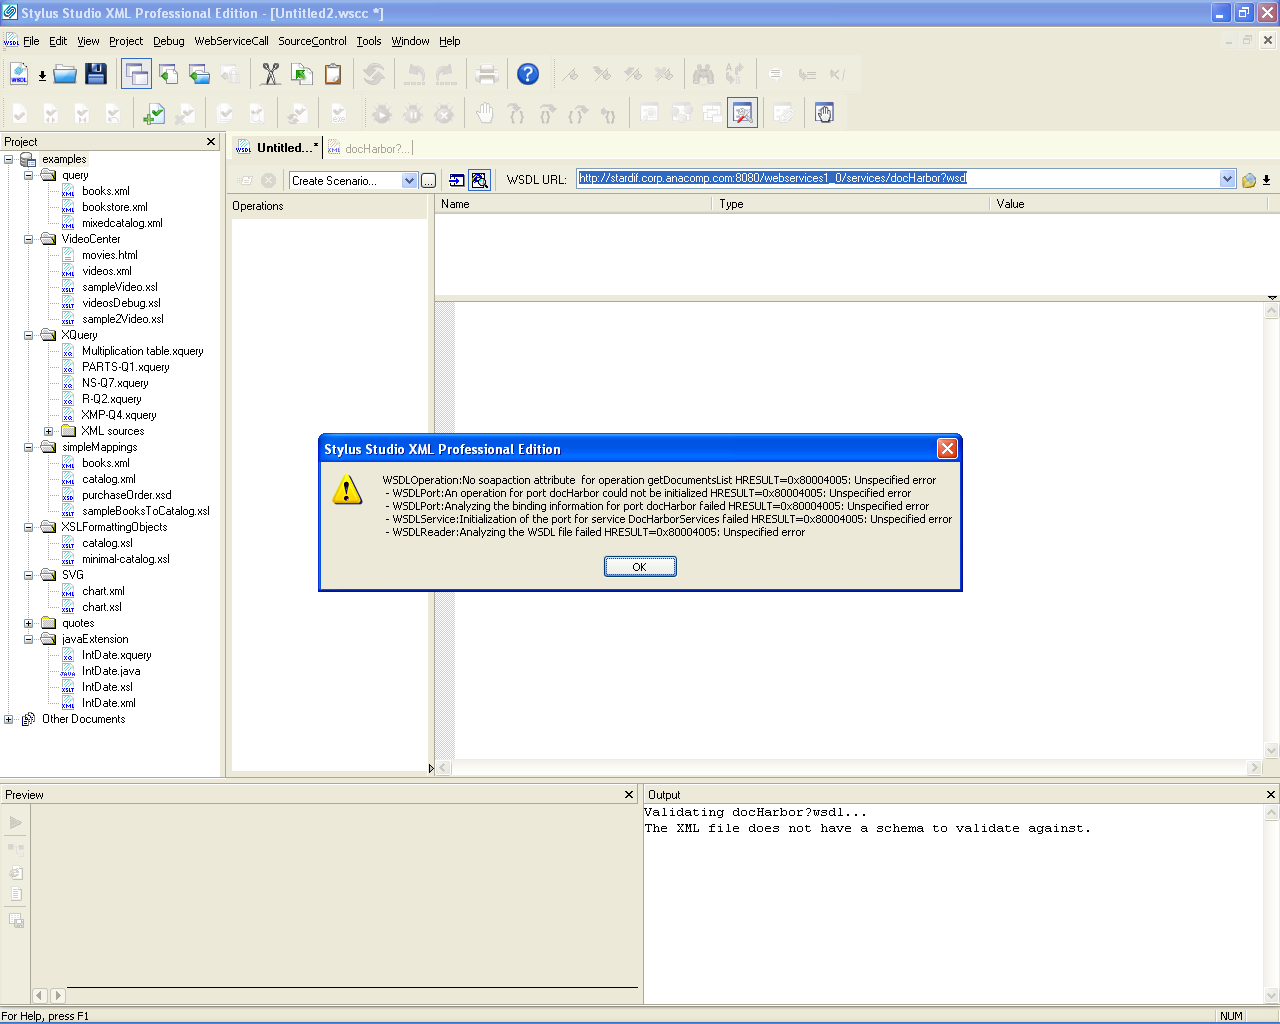Open help with the blue question mark icon
The width and height of the screenshot is (1280, 1024).
[x=528, y=74]
